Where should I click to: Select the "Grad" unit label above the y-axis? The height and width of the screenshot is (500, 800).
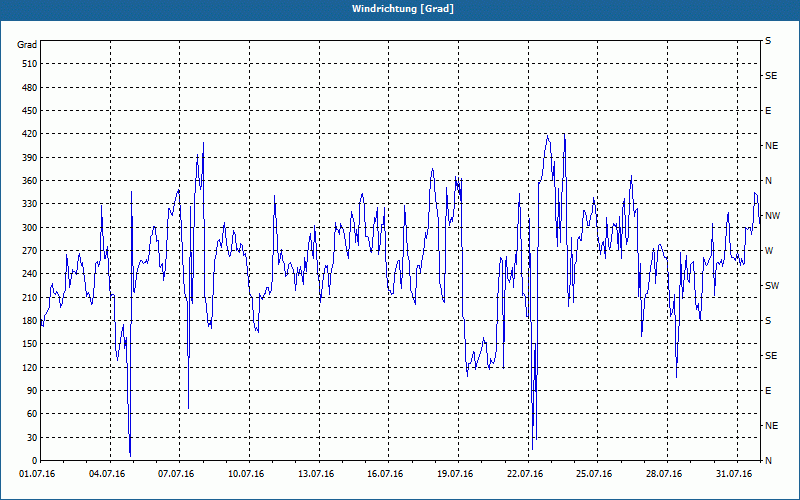[27, 45]
